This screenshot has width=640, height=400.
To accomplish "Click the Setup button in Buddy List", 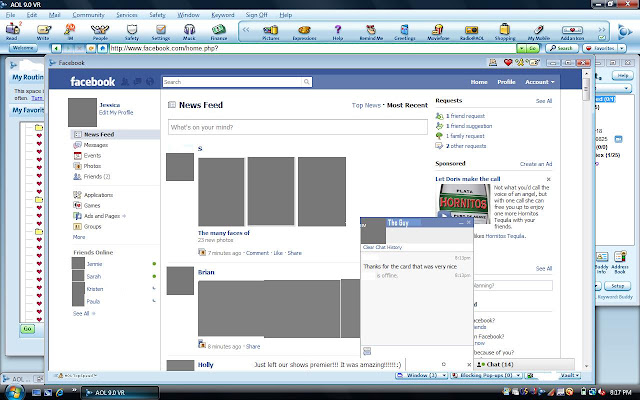I will point(617,286).
